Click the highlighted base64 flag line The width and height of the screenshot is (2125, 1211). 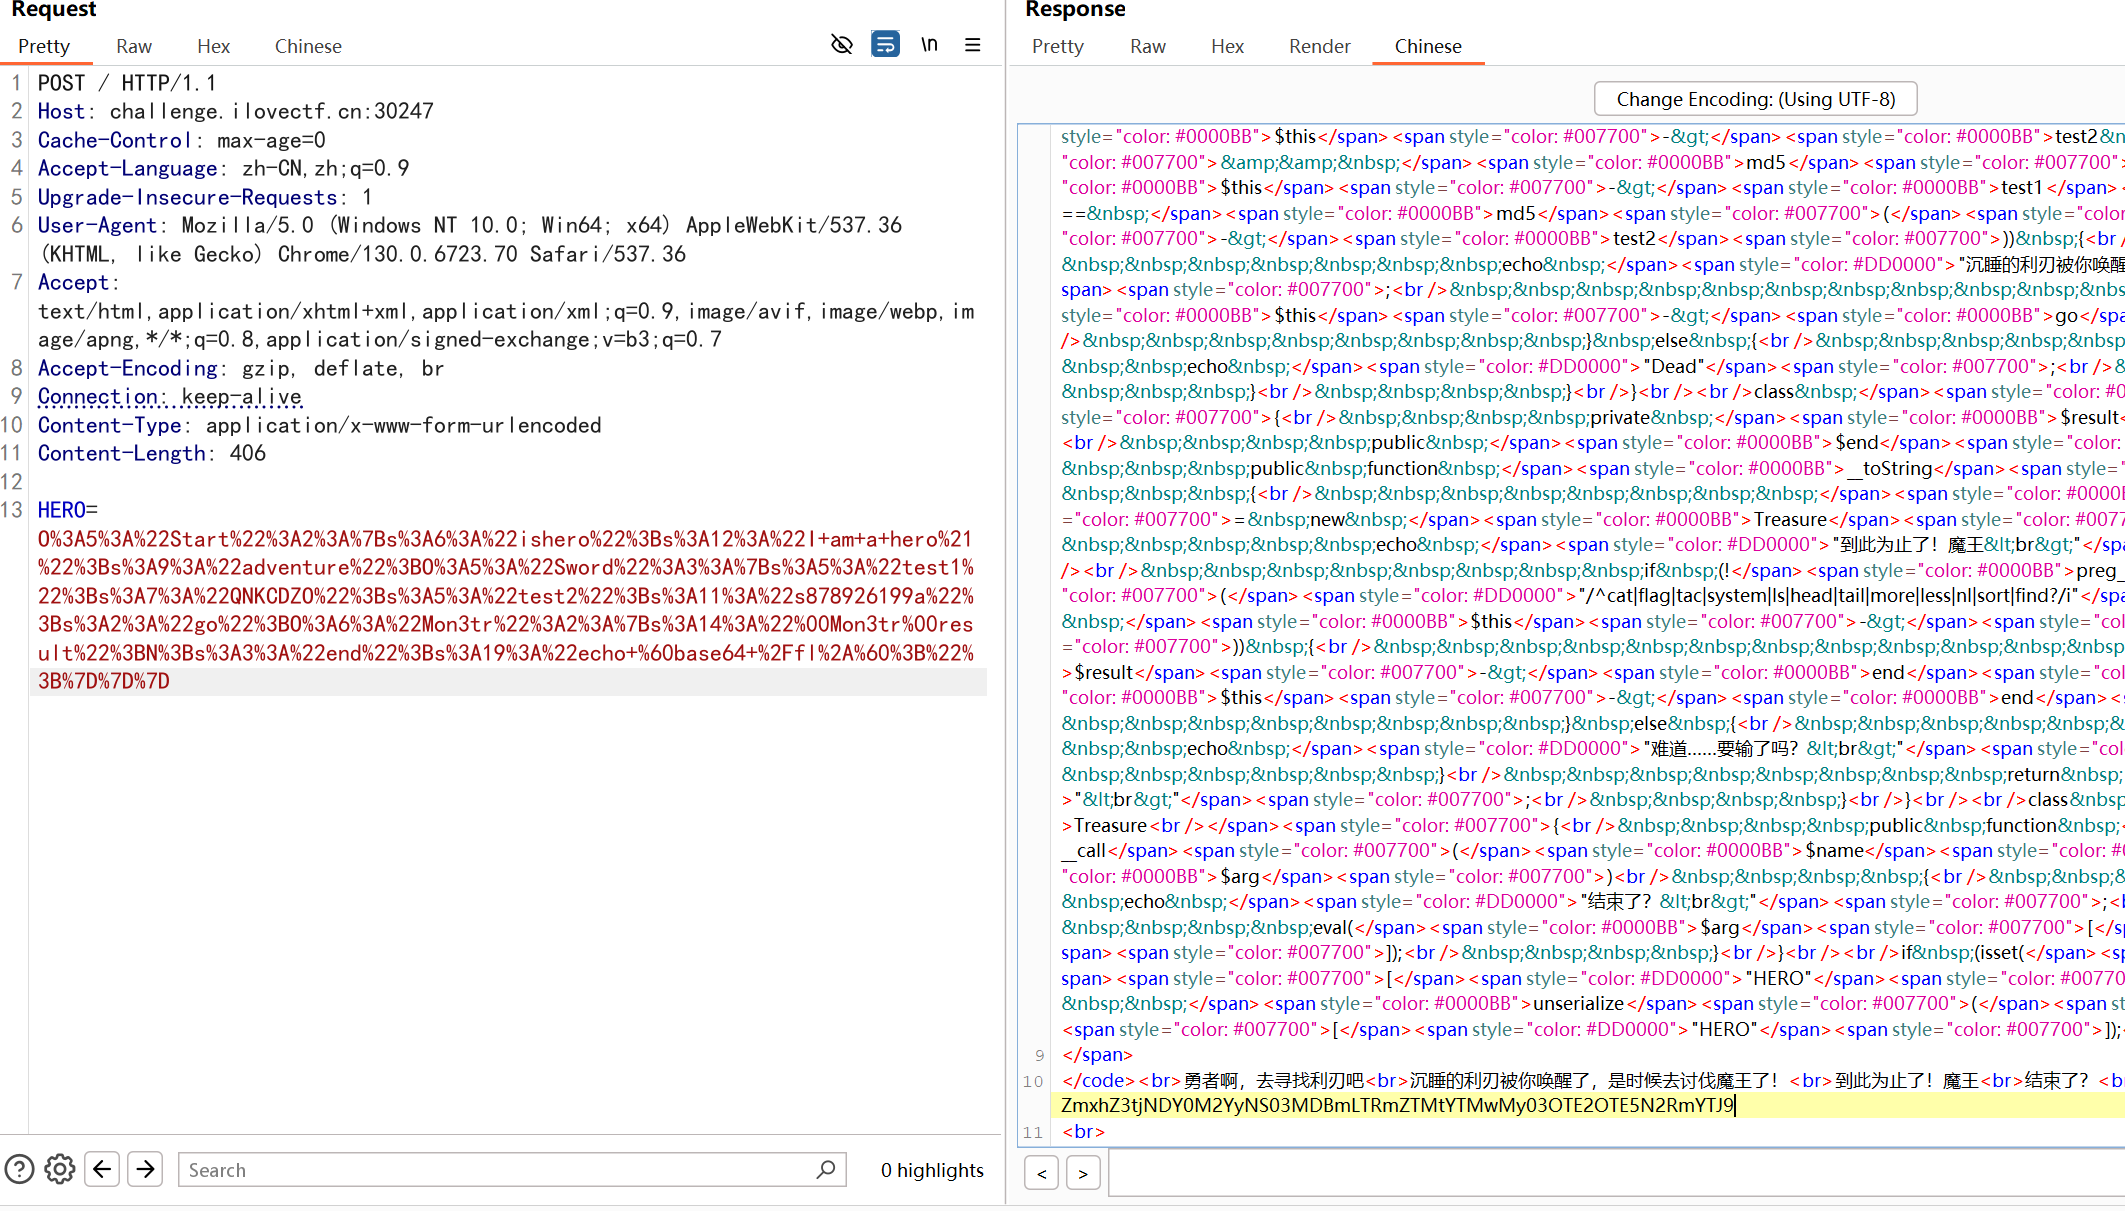[x=1396, y=1105]
